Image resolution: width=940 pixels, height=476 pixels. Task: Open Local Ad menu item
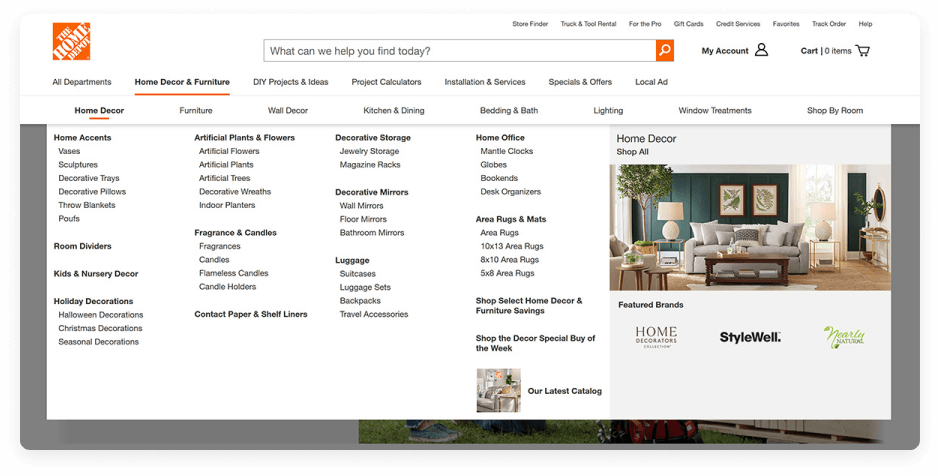[x=651, y=82]
